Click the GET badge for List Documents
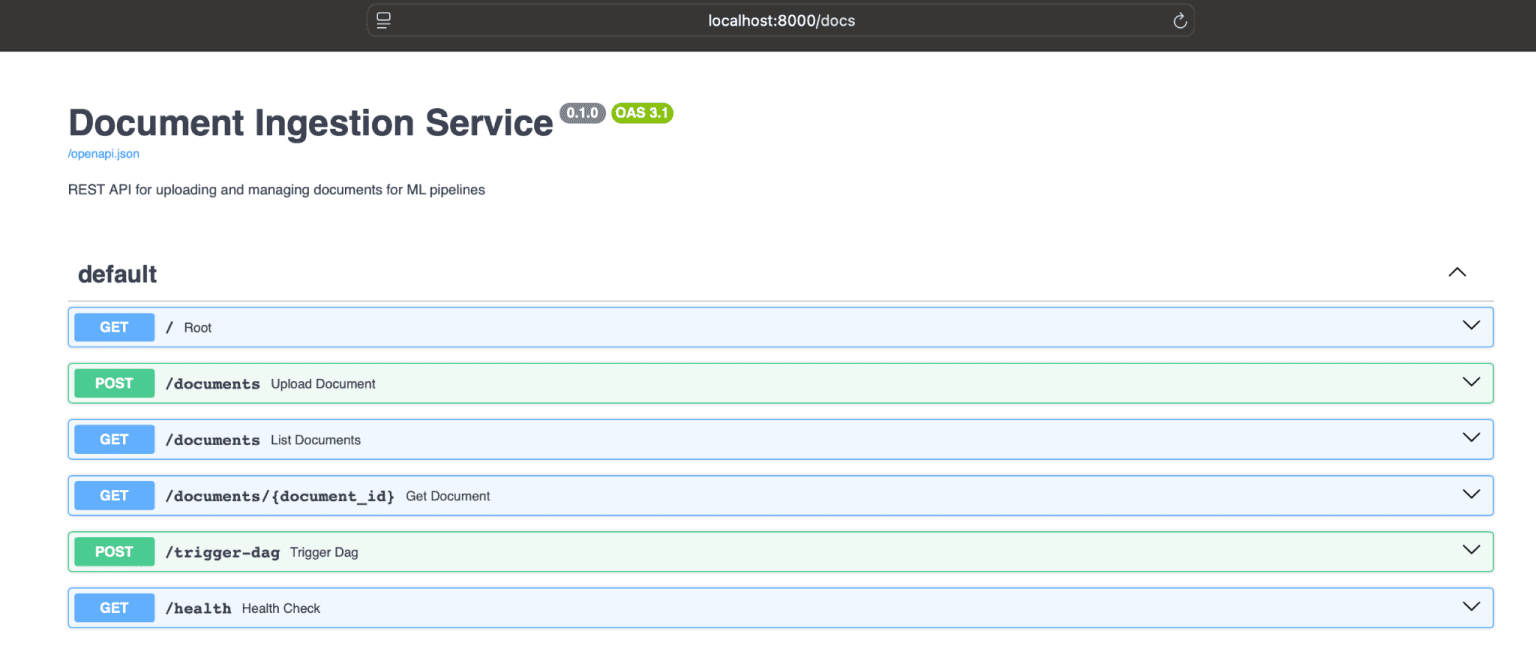This screenshot has height=655, width=1536. [x=114, y=439]
